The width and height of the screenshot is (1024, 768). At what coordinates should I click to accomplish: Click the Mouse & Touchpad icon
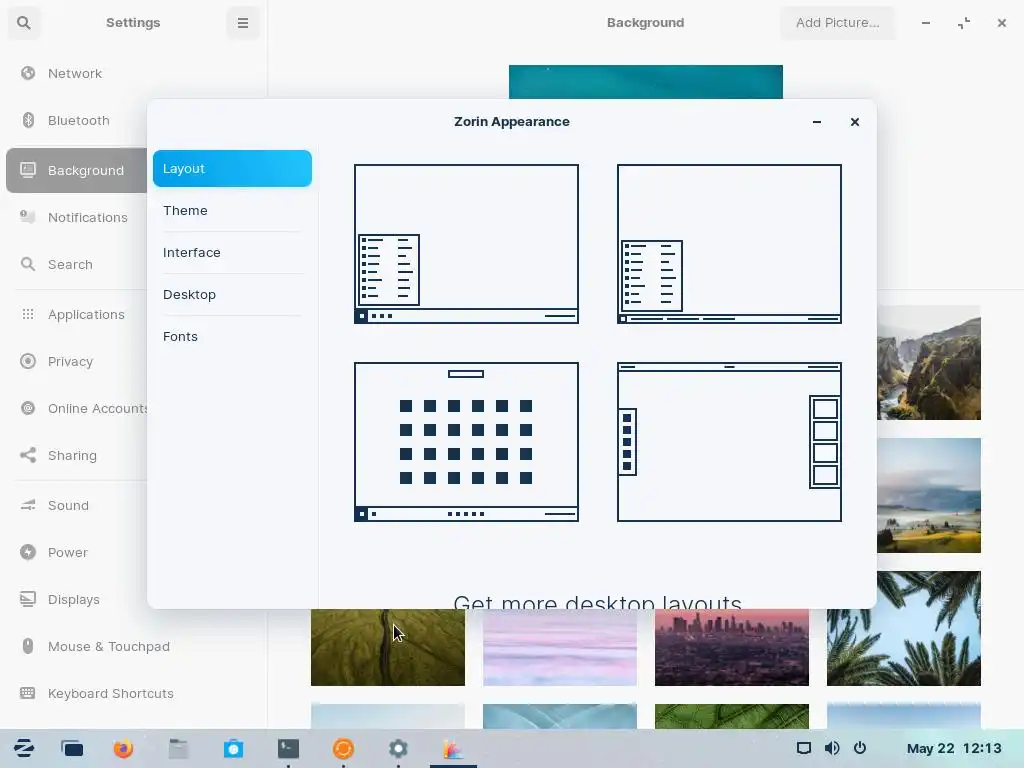tap(28, 646)
